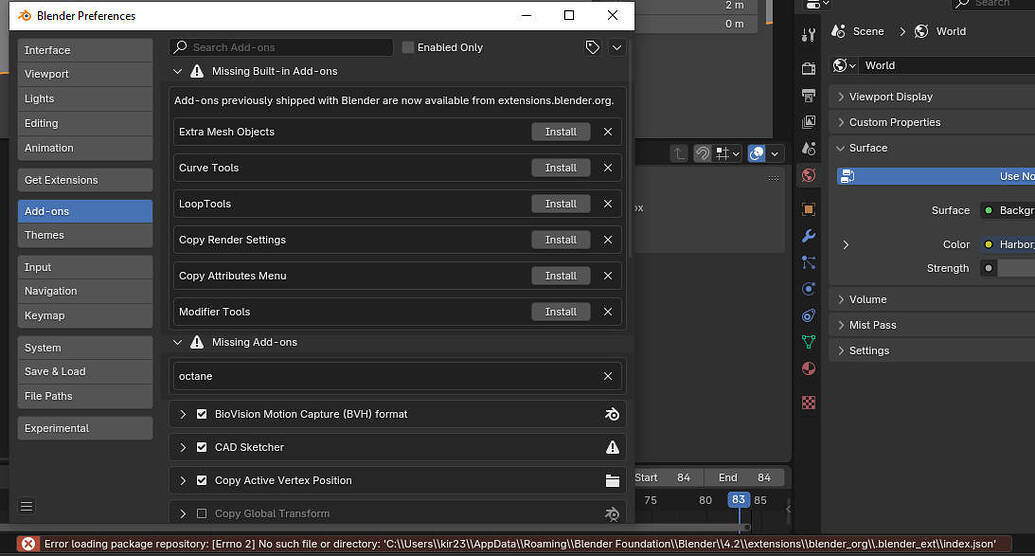
Task: Click Blender logo icon on BioVision row
Action: [612, 414]
